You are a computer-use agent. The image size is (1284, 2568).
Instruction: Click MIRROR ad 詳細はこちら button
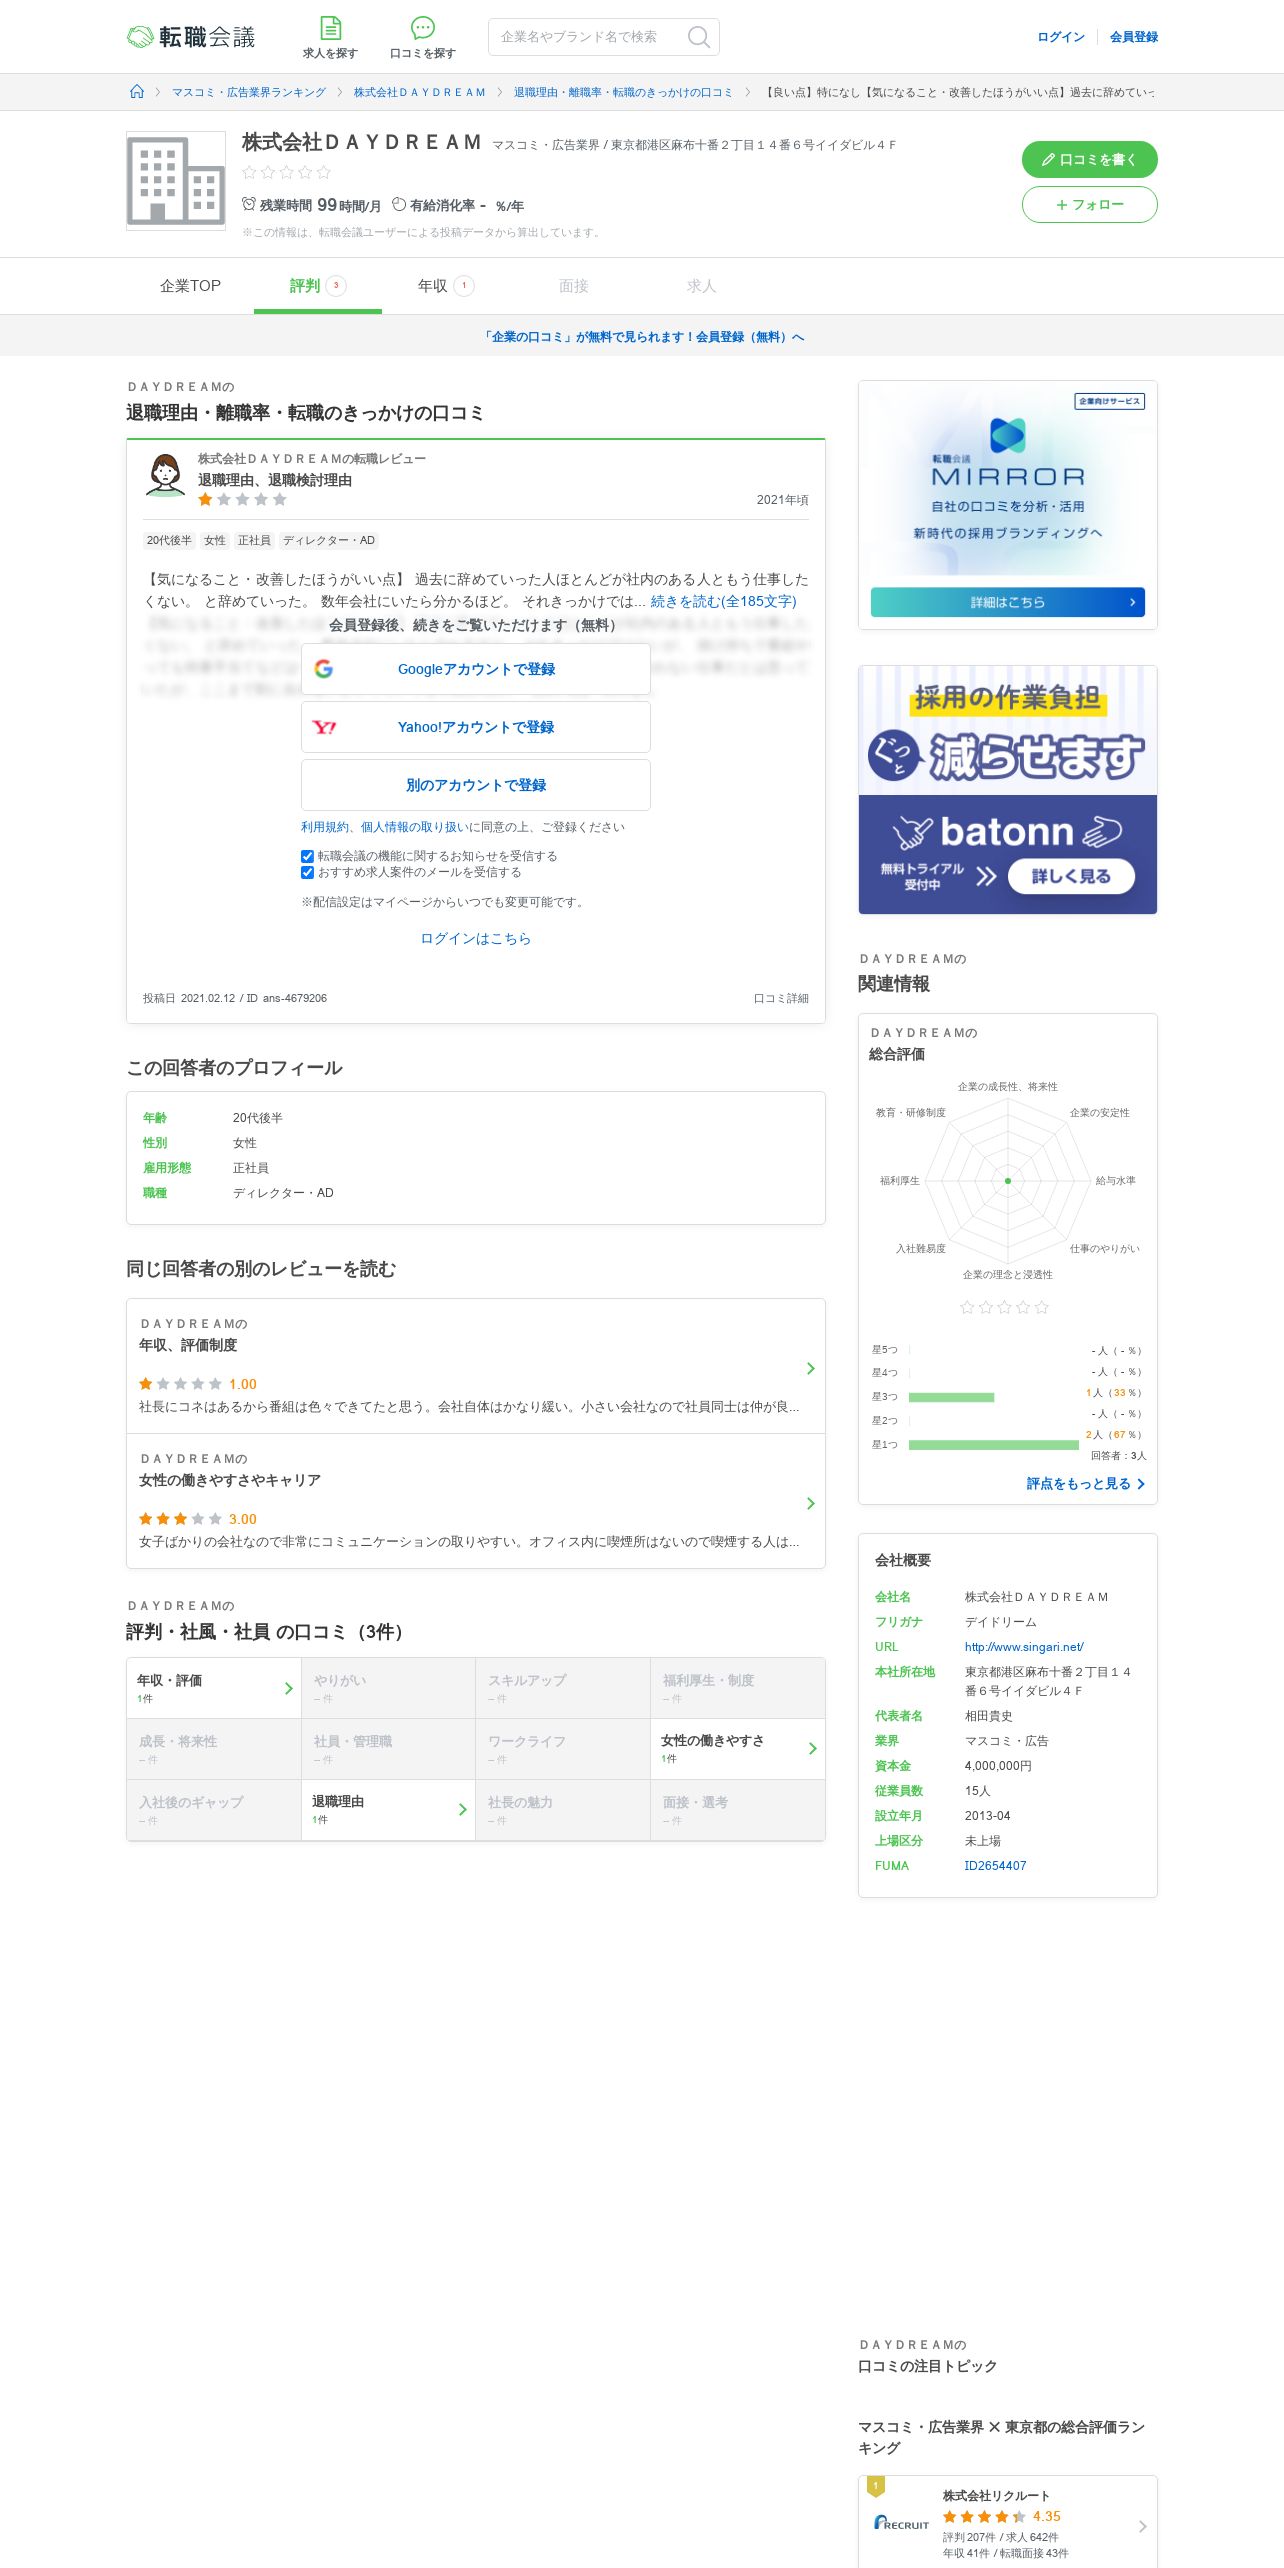[1008, 602]
